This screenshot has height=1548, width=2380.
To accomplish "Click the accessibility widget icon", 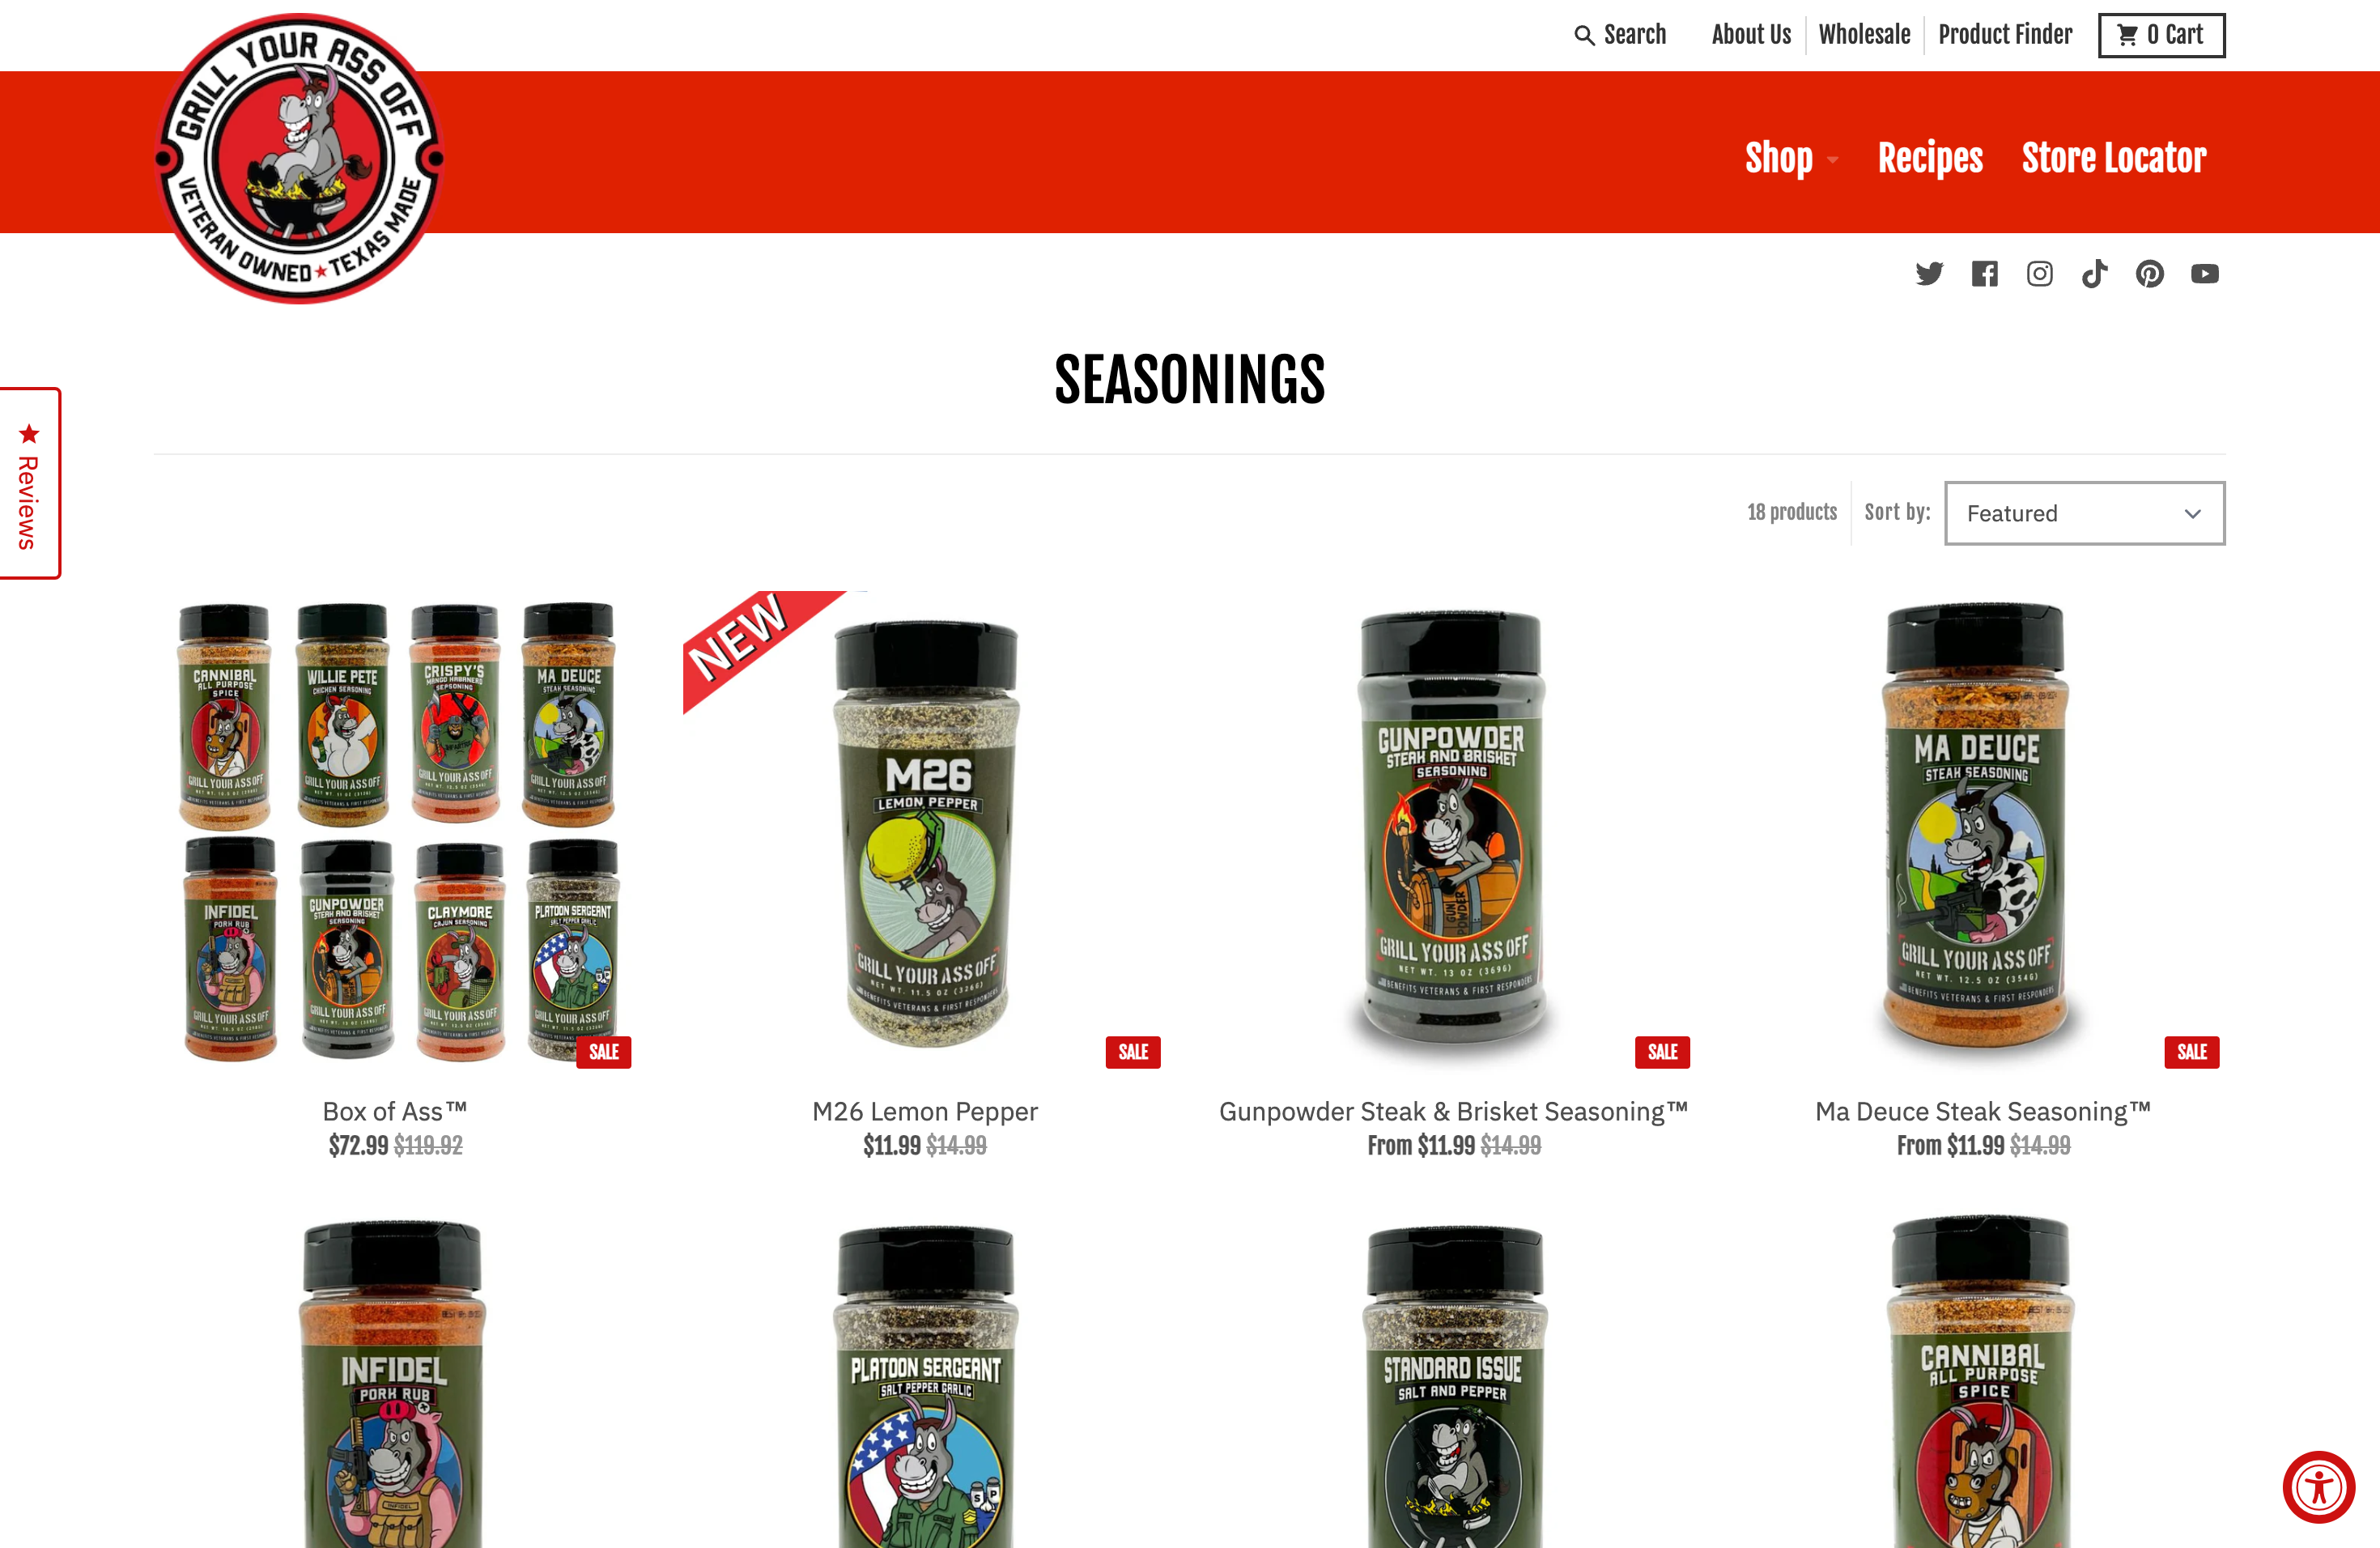I will click(x=2318, y=1487).
